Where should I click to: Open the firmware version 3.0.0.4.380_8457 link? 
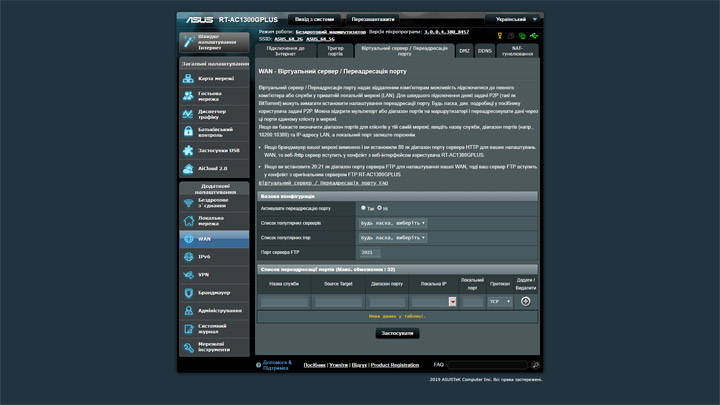coord(446,32)
